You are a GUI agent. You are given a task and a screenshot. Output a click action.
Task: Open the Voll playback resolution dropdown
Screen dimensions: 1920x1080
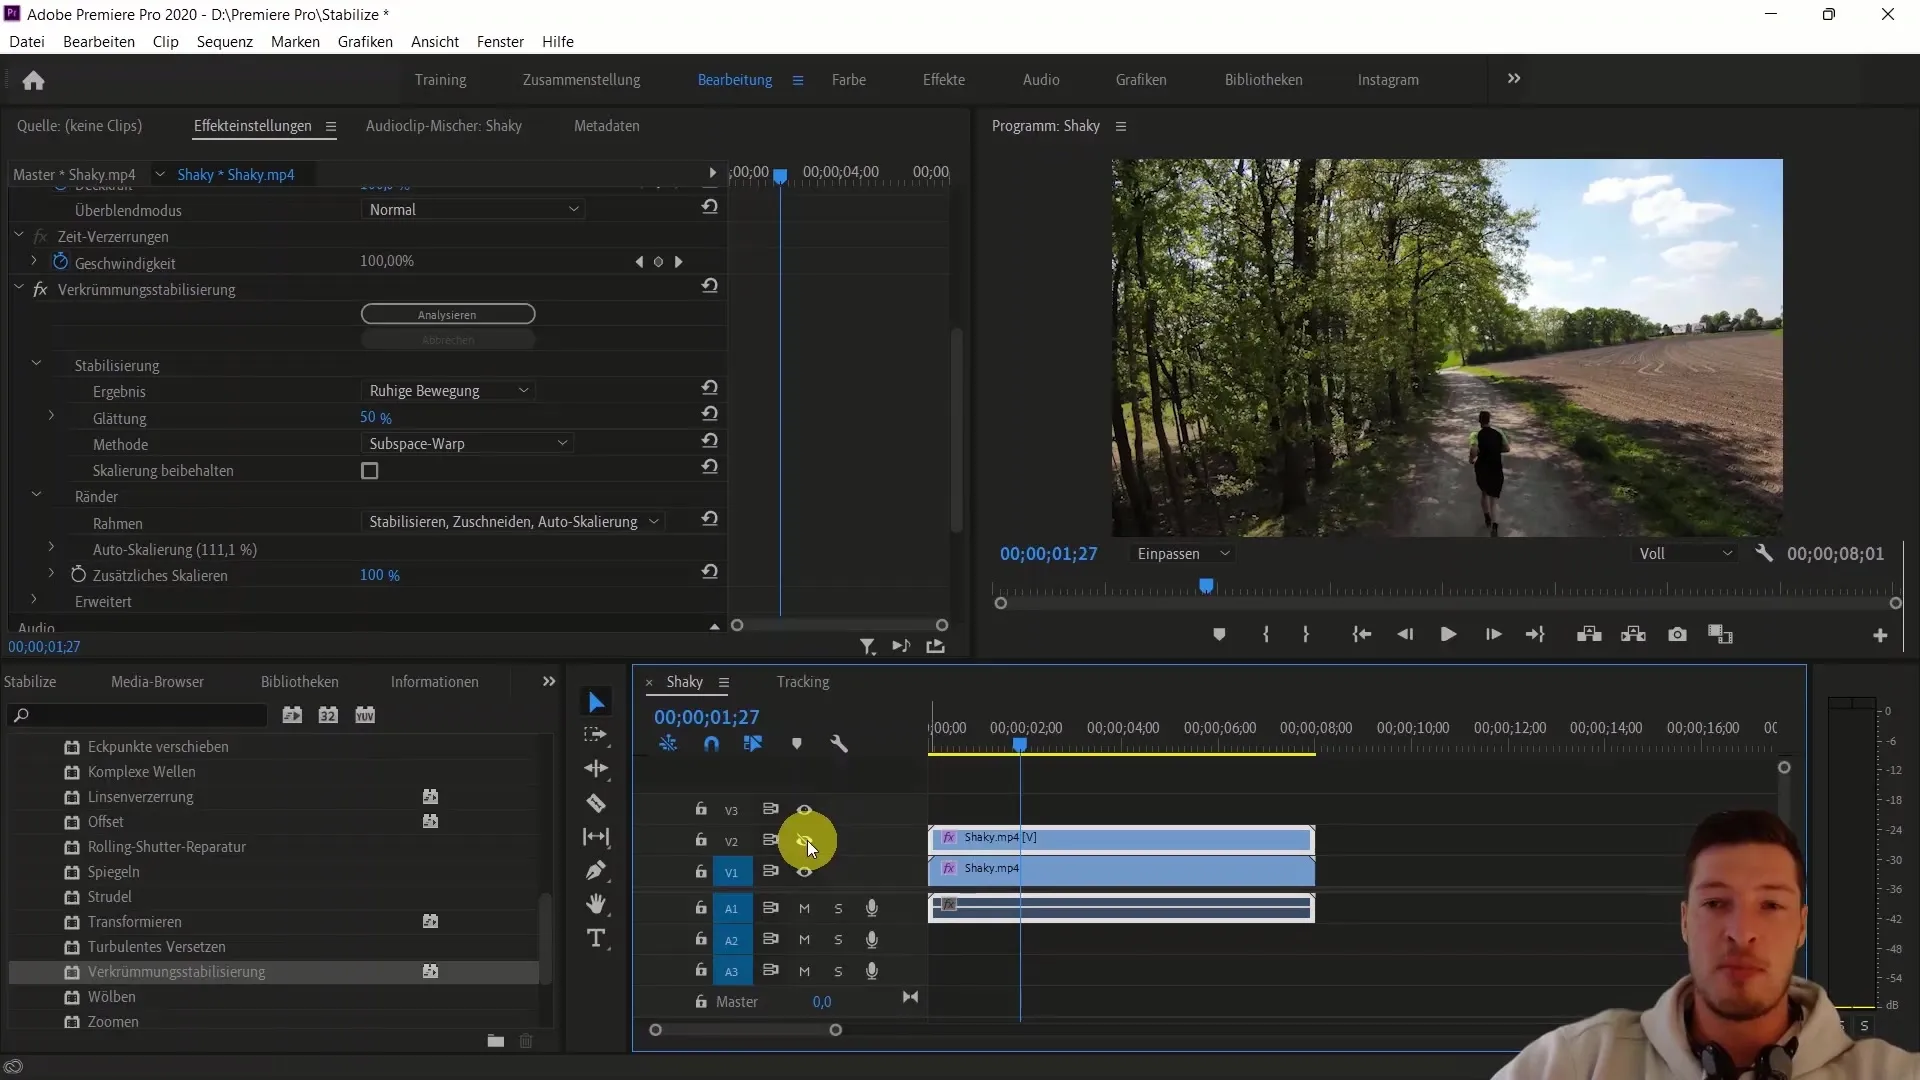[1685, 554]
